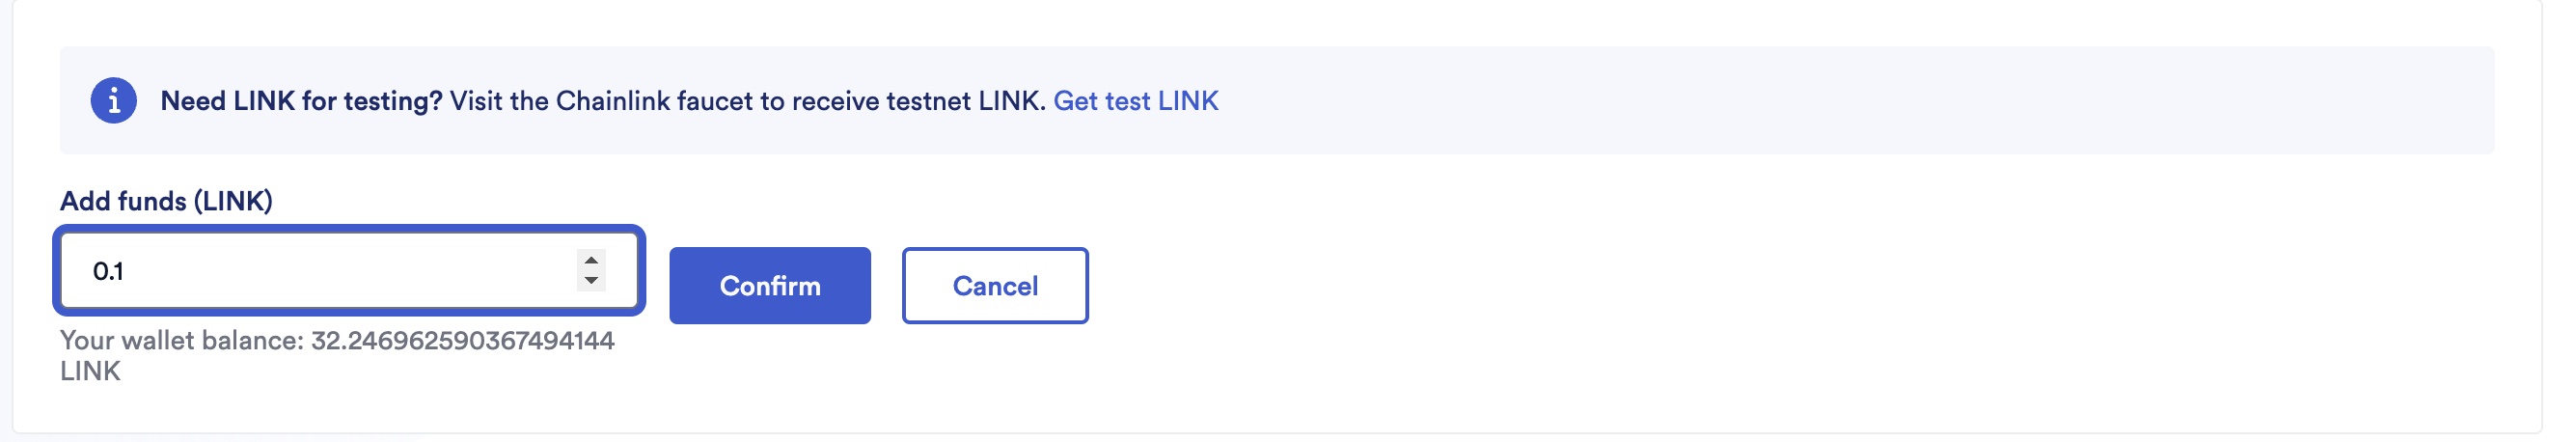Click the "Your wallet balance:" caption
2576x442 pixels.
(181, 341)
